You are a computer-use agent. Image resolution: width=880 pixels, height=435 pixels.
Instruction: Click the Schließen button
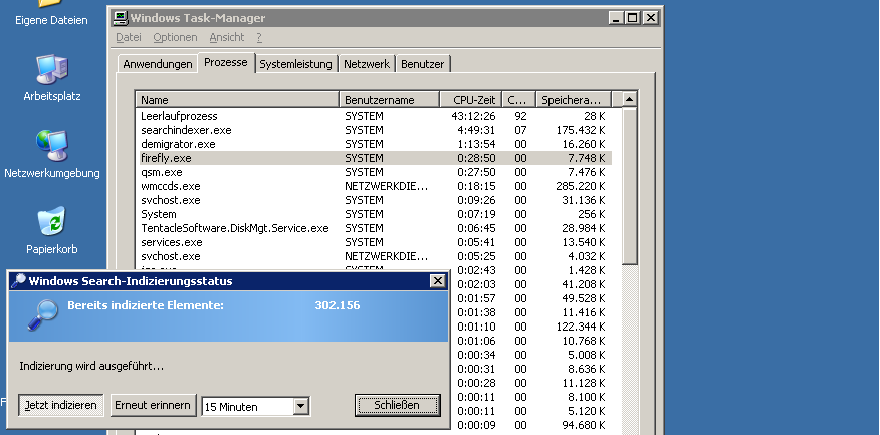(x=397, y=405)
